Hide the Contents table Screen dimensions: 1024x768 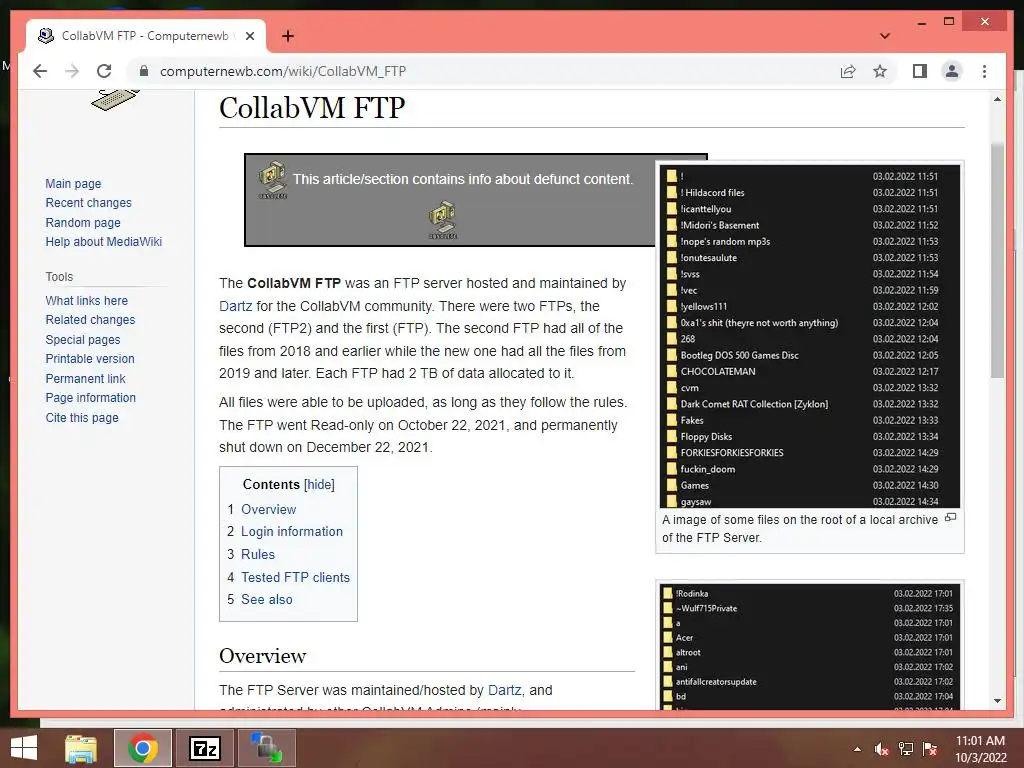click(x=319, y=485)
